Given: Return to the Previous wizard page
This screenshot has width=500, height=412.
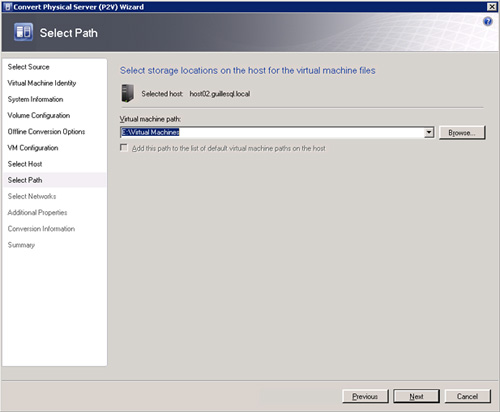Looking at the screenshot, I should coord(365,396).
